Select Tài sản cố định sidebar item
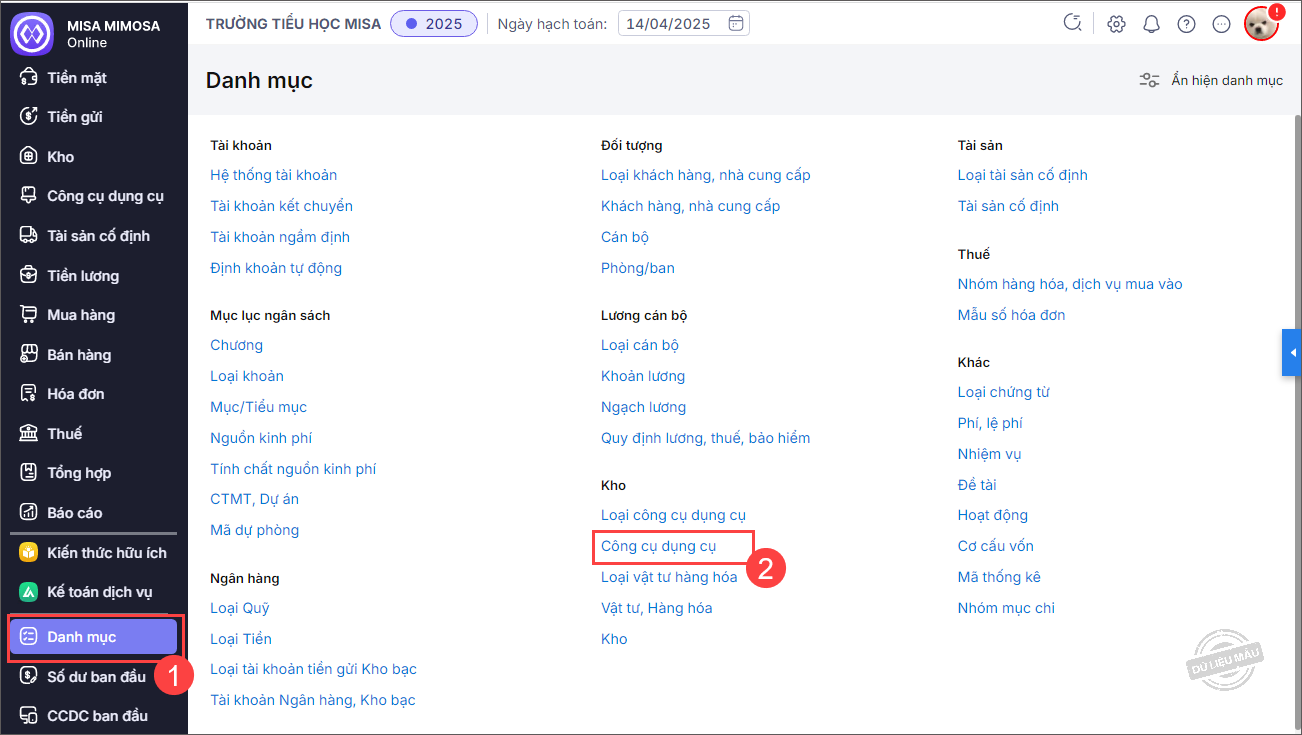The width and height of the screenshot is (1302, 735). point(98,236)
